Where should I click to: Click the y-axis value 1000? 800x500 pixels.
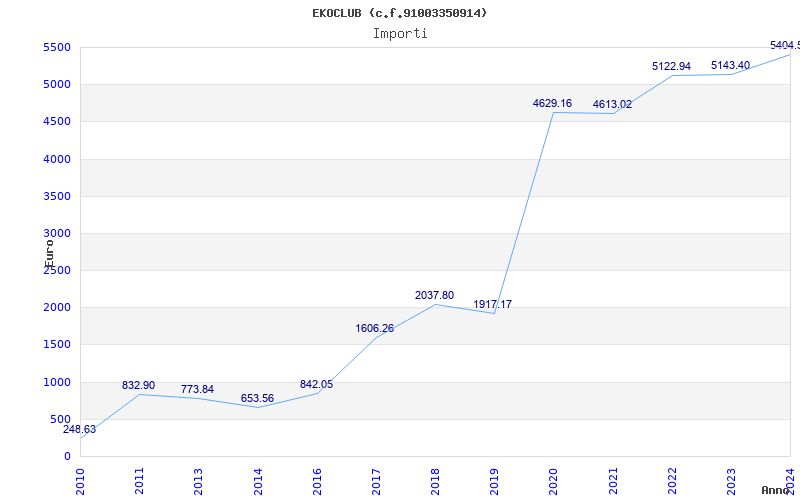(57, 382)
